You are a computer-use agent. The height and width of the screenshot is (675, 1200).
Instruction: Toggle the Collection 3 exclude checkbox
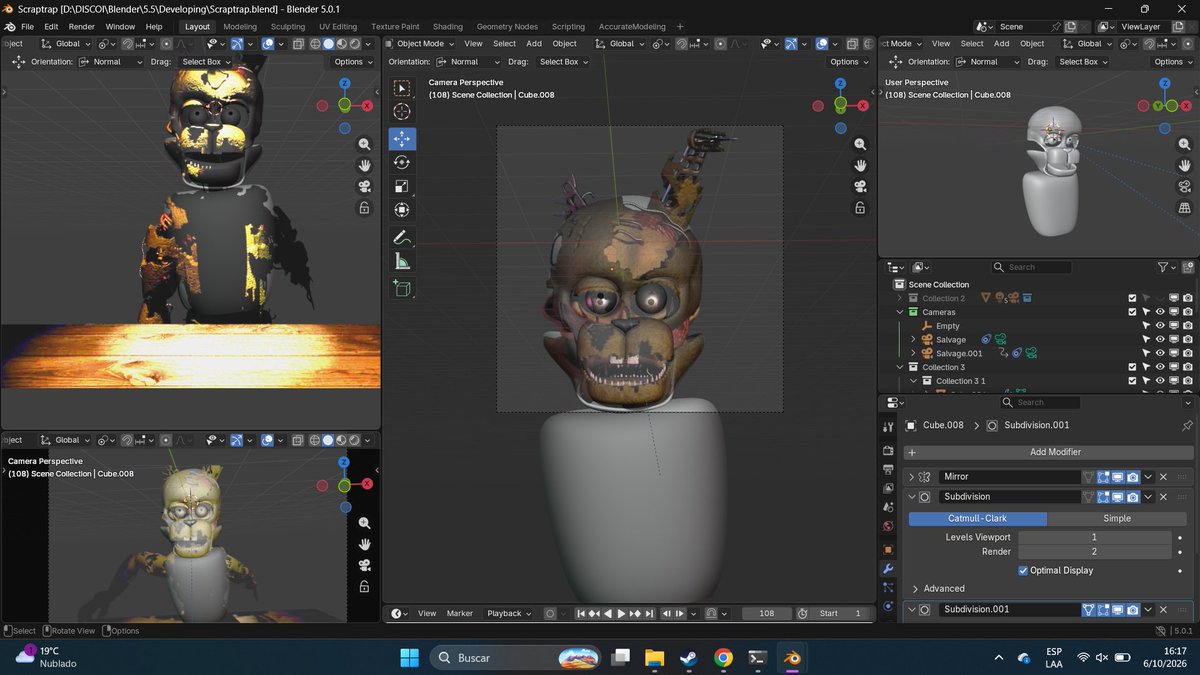click(x=1132, y=367)
